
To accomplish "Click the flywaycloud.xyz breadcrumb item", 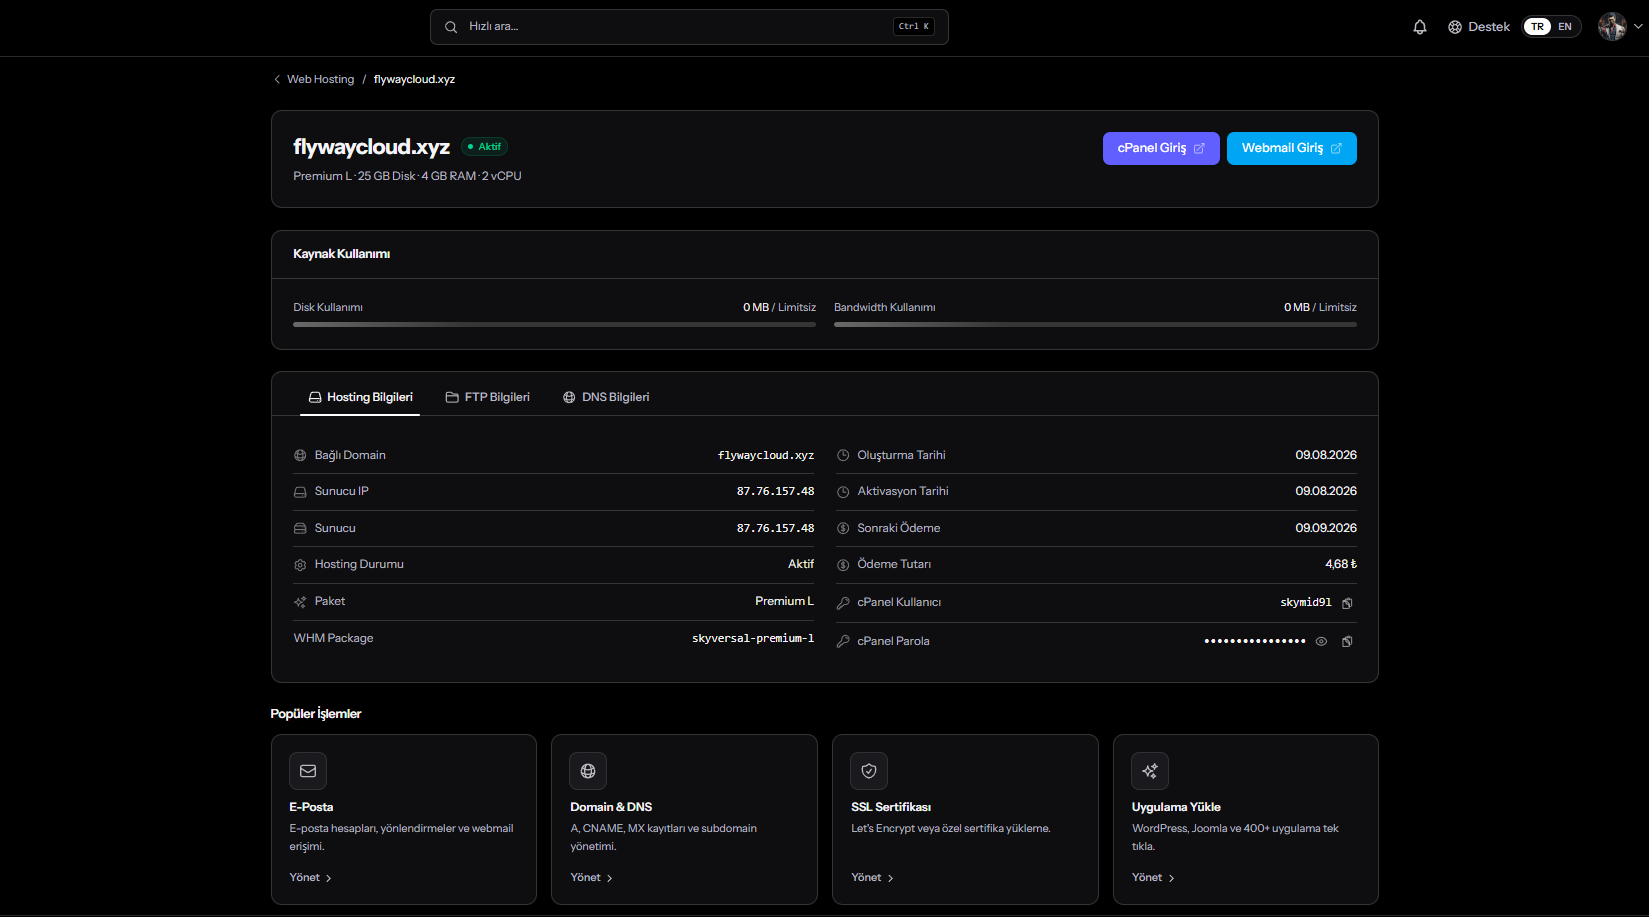I will point(414,80).
